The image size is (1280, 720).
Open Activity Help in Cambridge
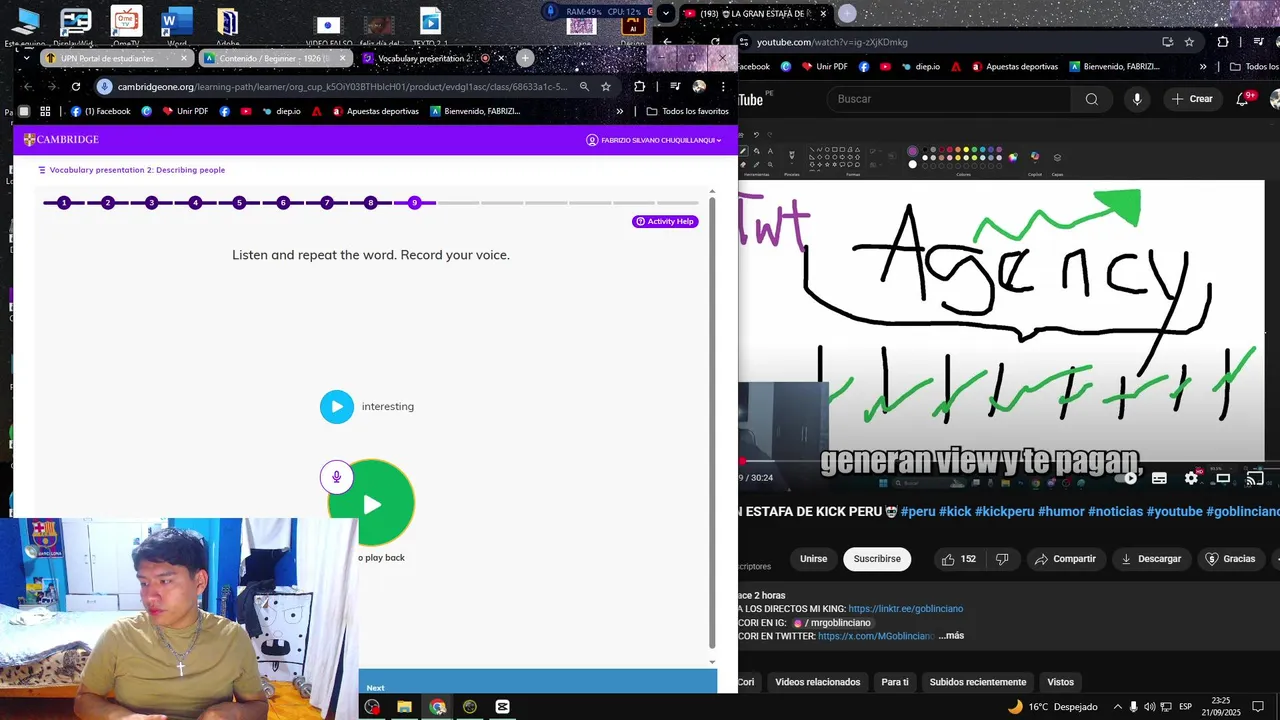click(665, 221)
